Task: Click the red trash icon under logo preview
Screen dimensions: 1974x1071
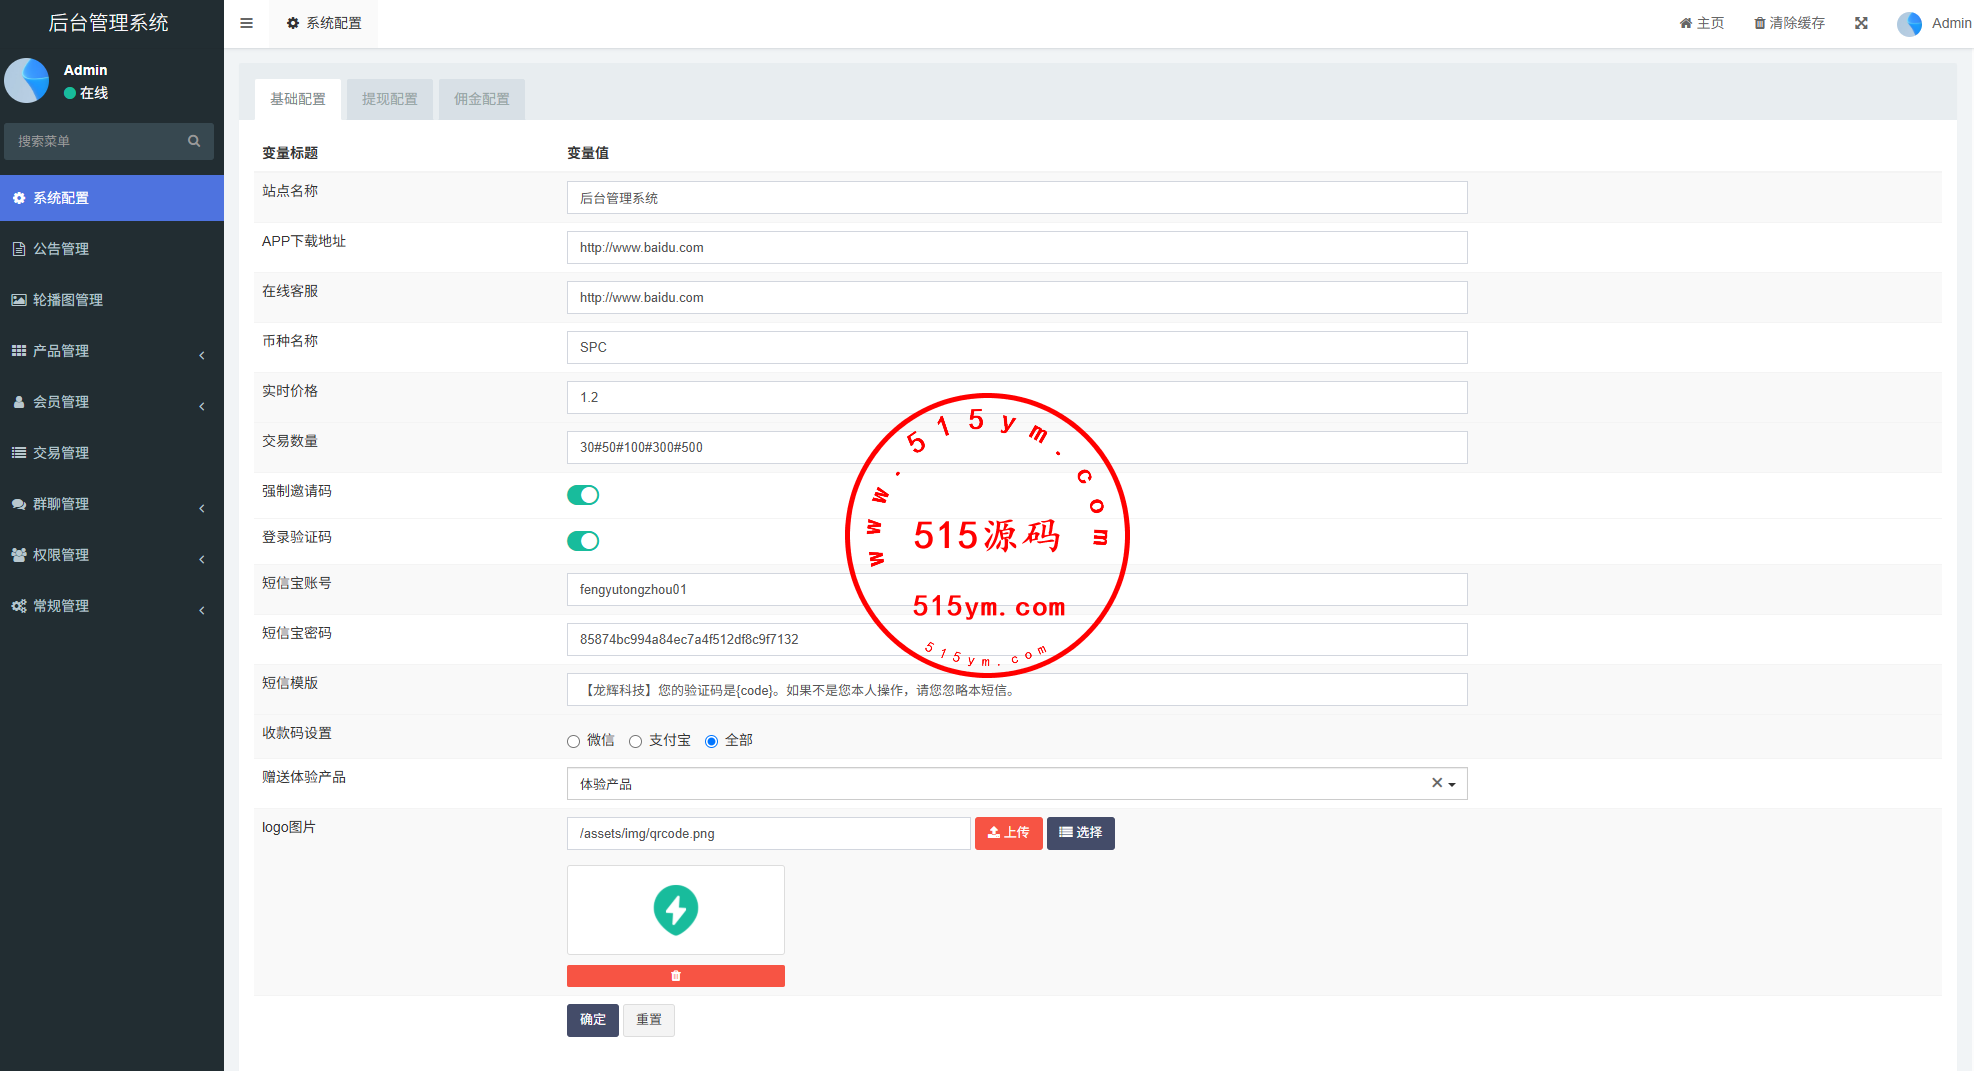Action: (x=675, y=976)
